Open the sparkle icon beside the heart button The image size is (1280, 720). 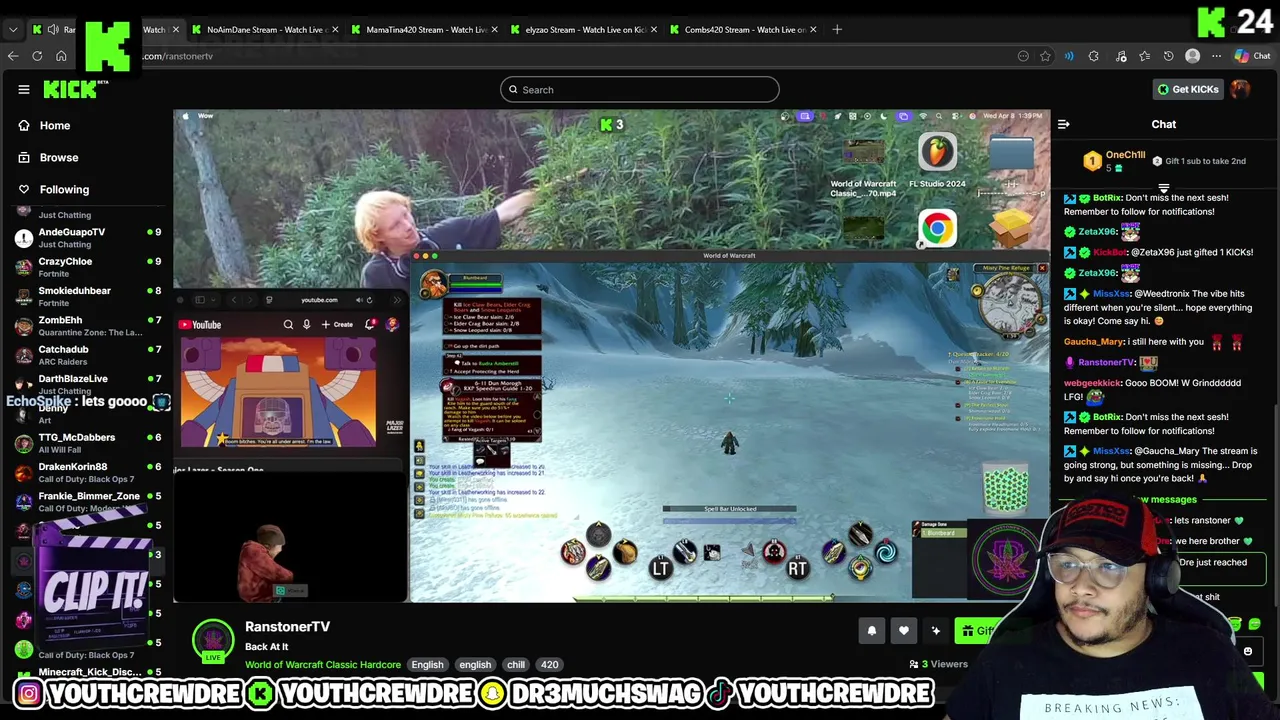(936, 631)
